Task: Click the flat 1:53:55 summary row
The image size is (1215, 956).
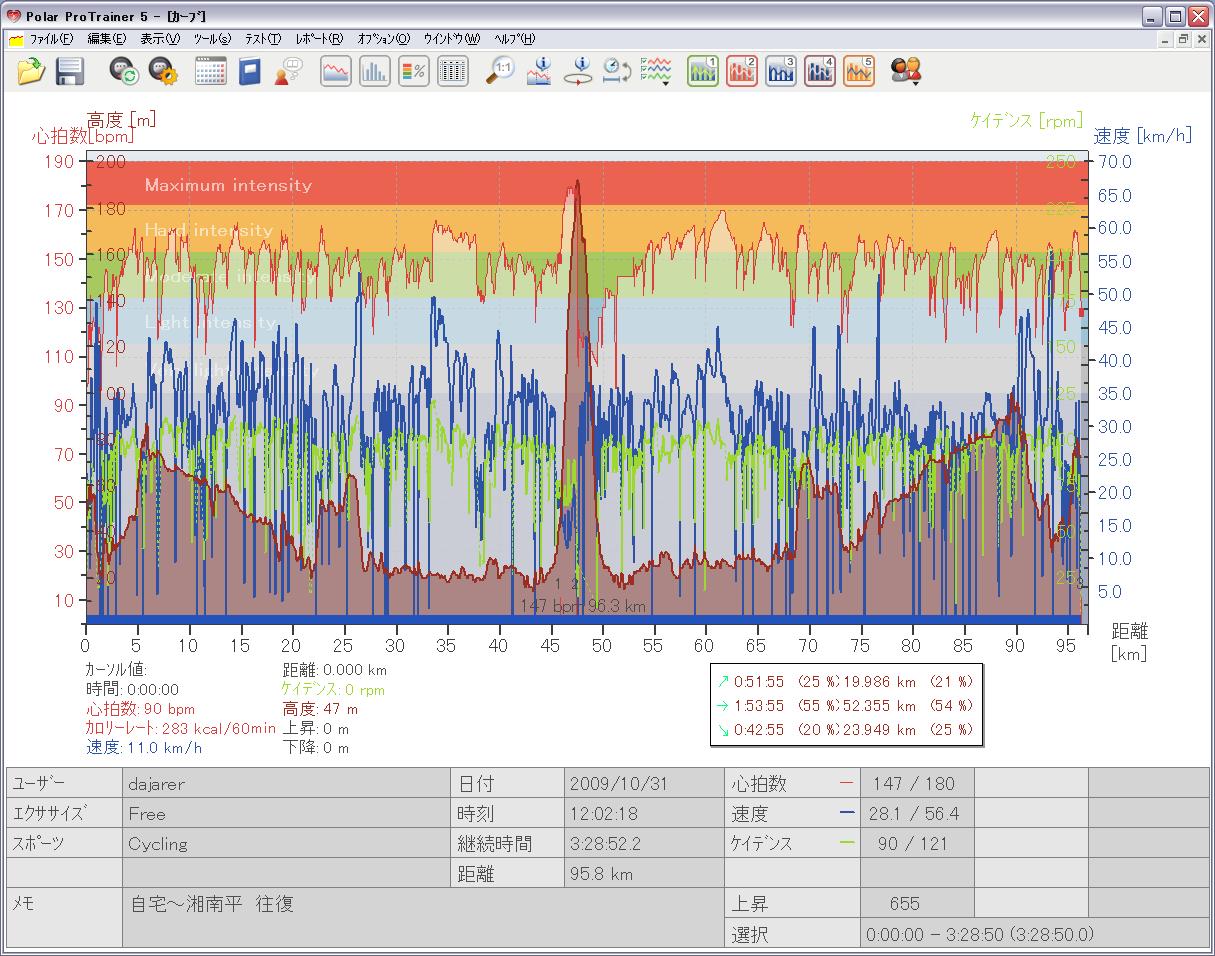Action: pyautogui.click(x=845, y=705)
